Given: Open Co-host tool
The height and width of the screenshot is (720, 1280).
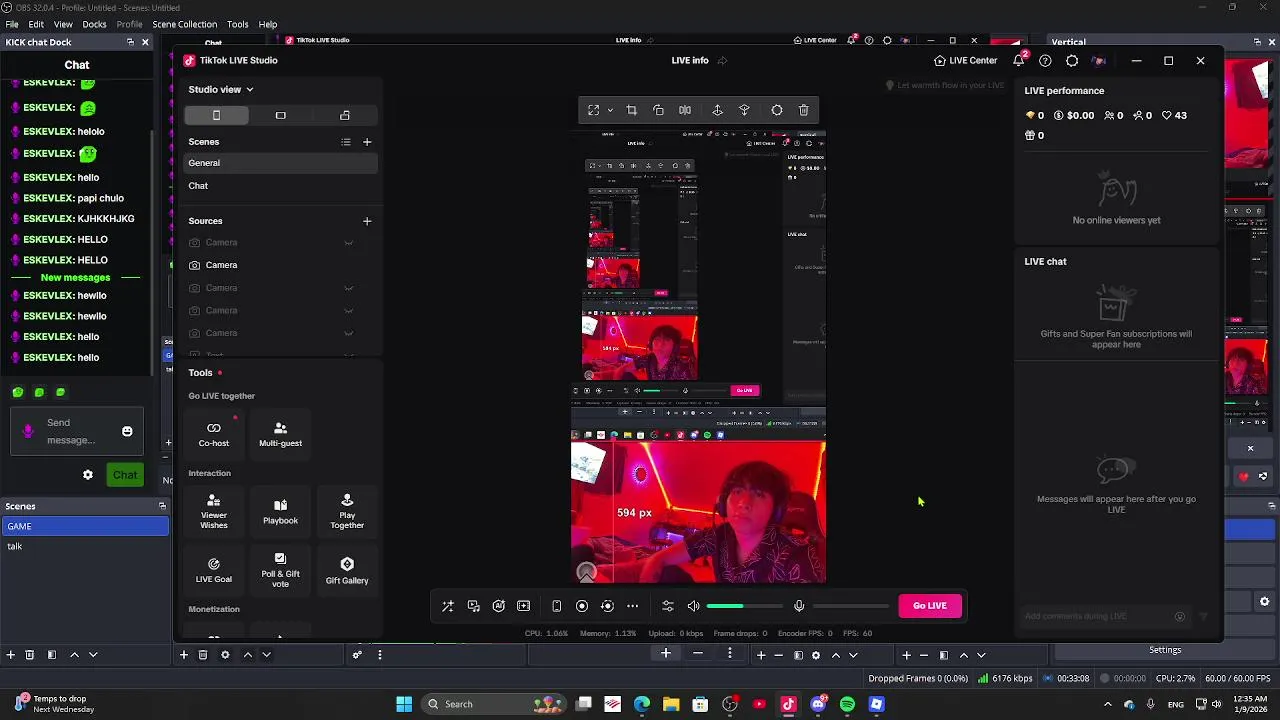Looking at the screenshot, I should coord(214,434).
